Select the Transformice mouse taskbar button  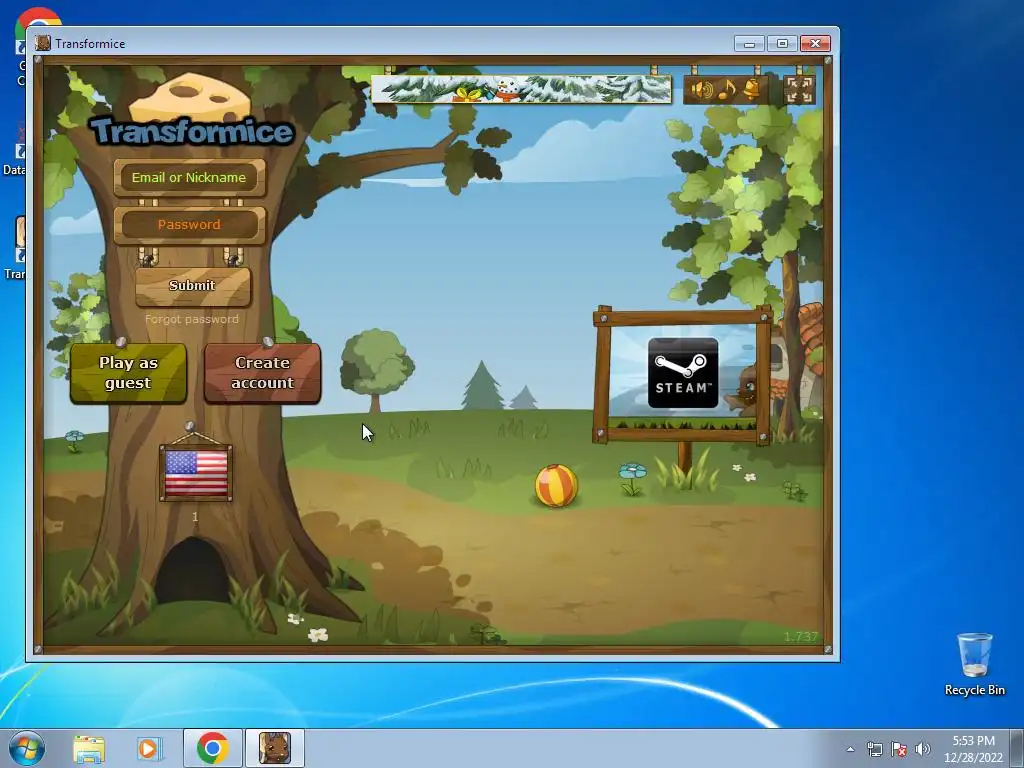pos(275,748)
